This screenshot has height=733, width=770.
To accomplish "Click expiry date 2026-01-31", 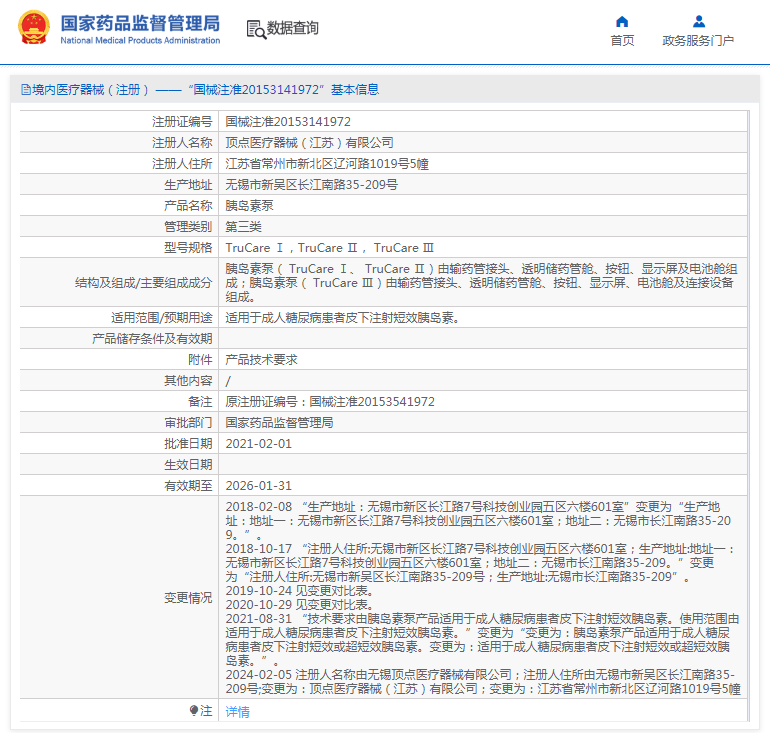I will (x=259, y=485).
